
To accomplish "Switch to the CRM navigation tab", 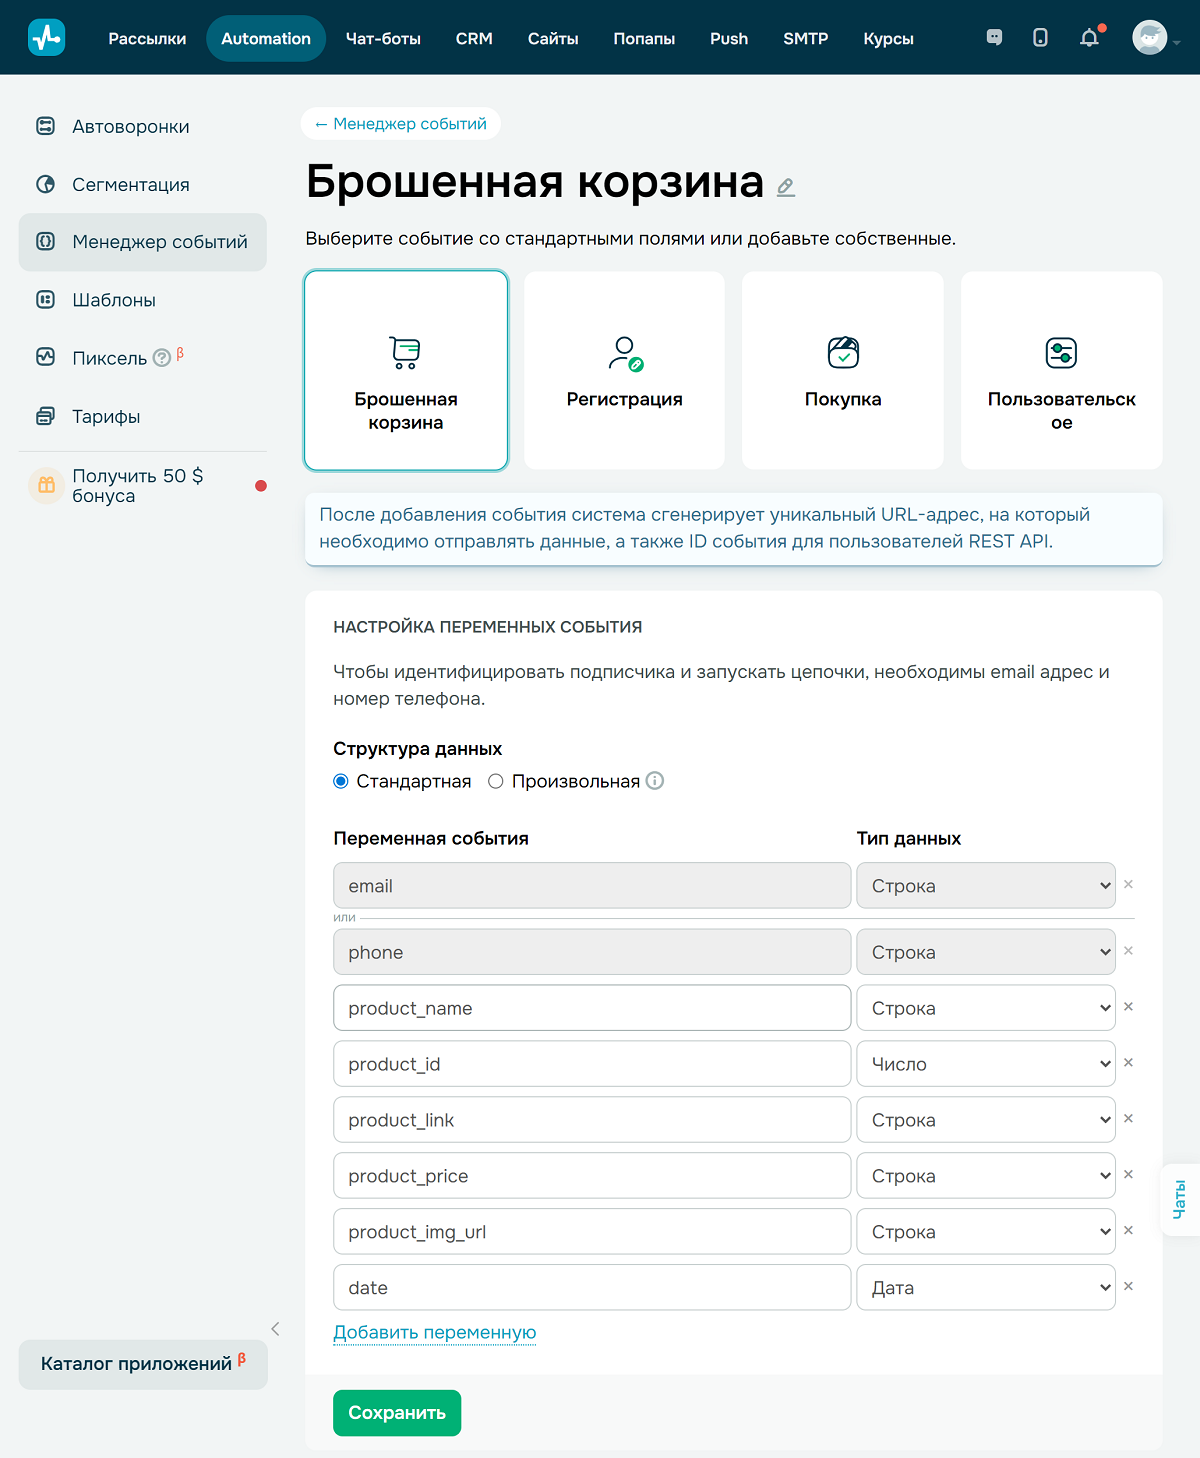I will click(474, 38).
